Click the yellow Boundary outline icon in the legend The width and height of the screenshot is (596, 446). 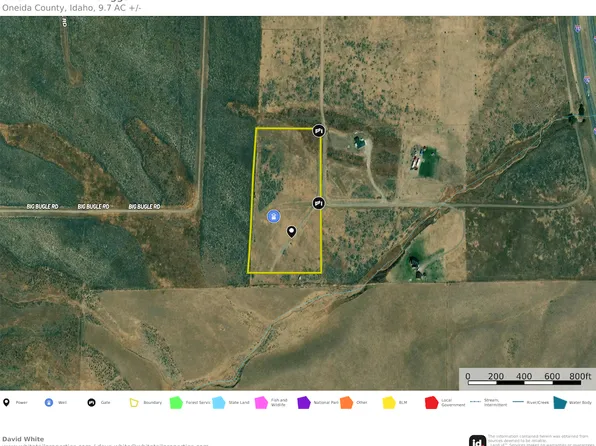pyautogui.click(x=134, y=402)
